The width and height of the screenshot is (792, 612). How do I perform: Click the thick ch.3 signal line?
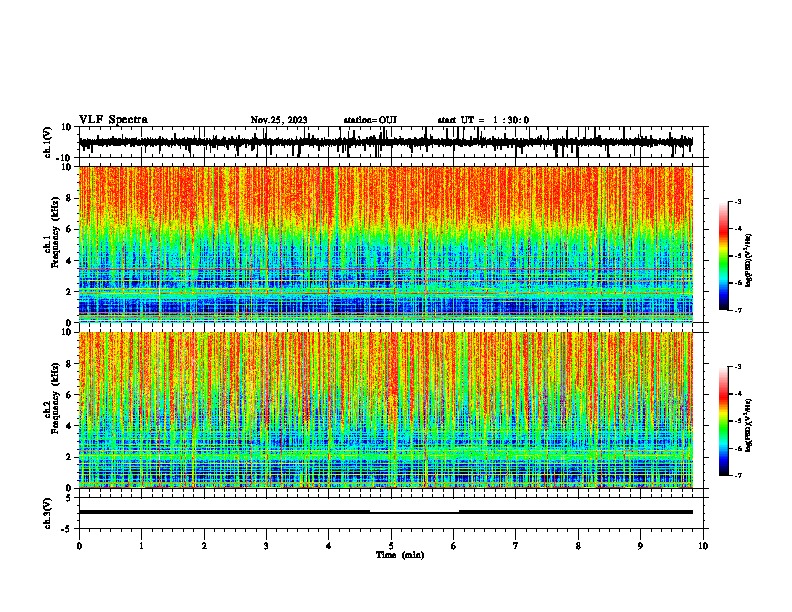tap(224, 512)
